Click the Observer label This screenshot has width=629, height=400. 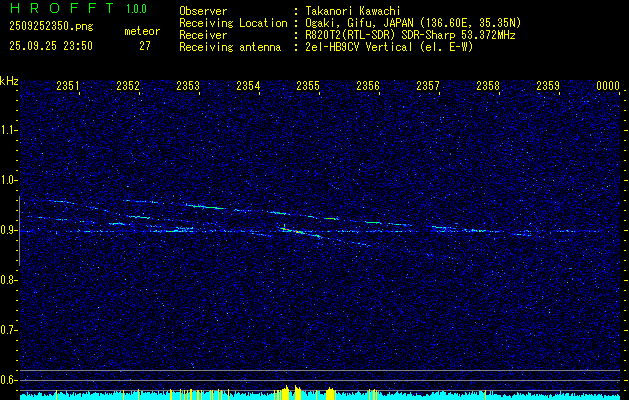tap(203, 11)
